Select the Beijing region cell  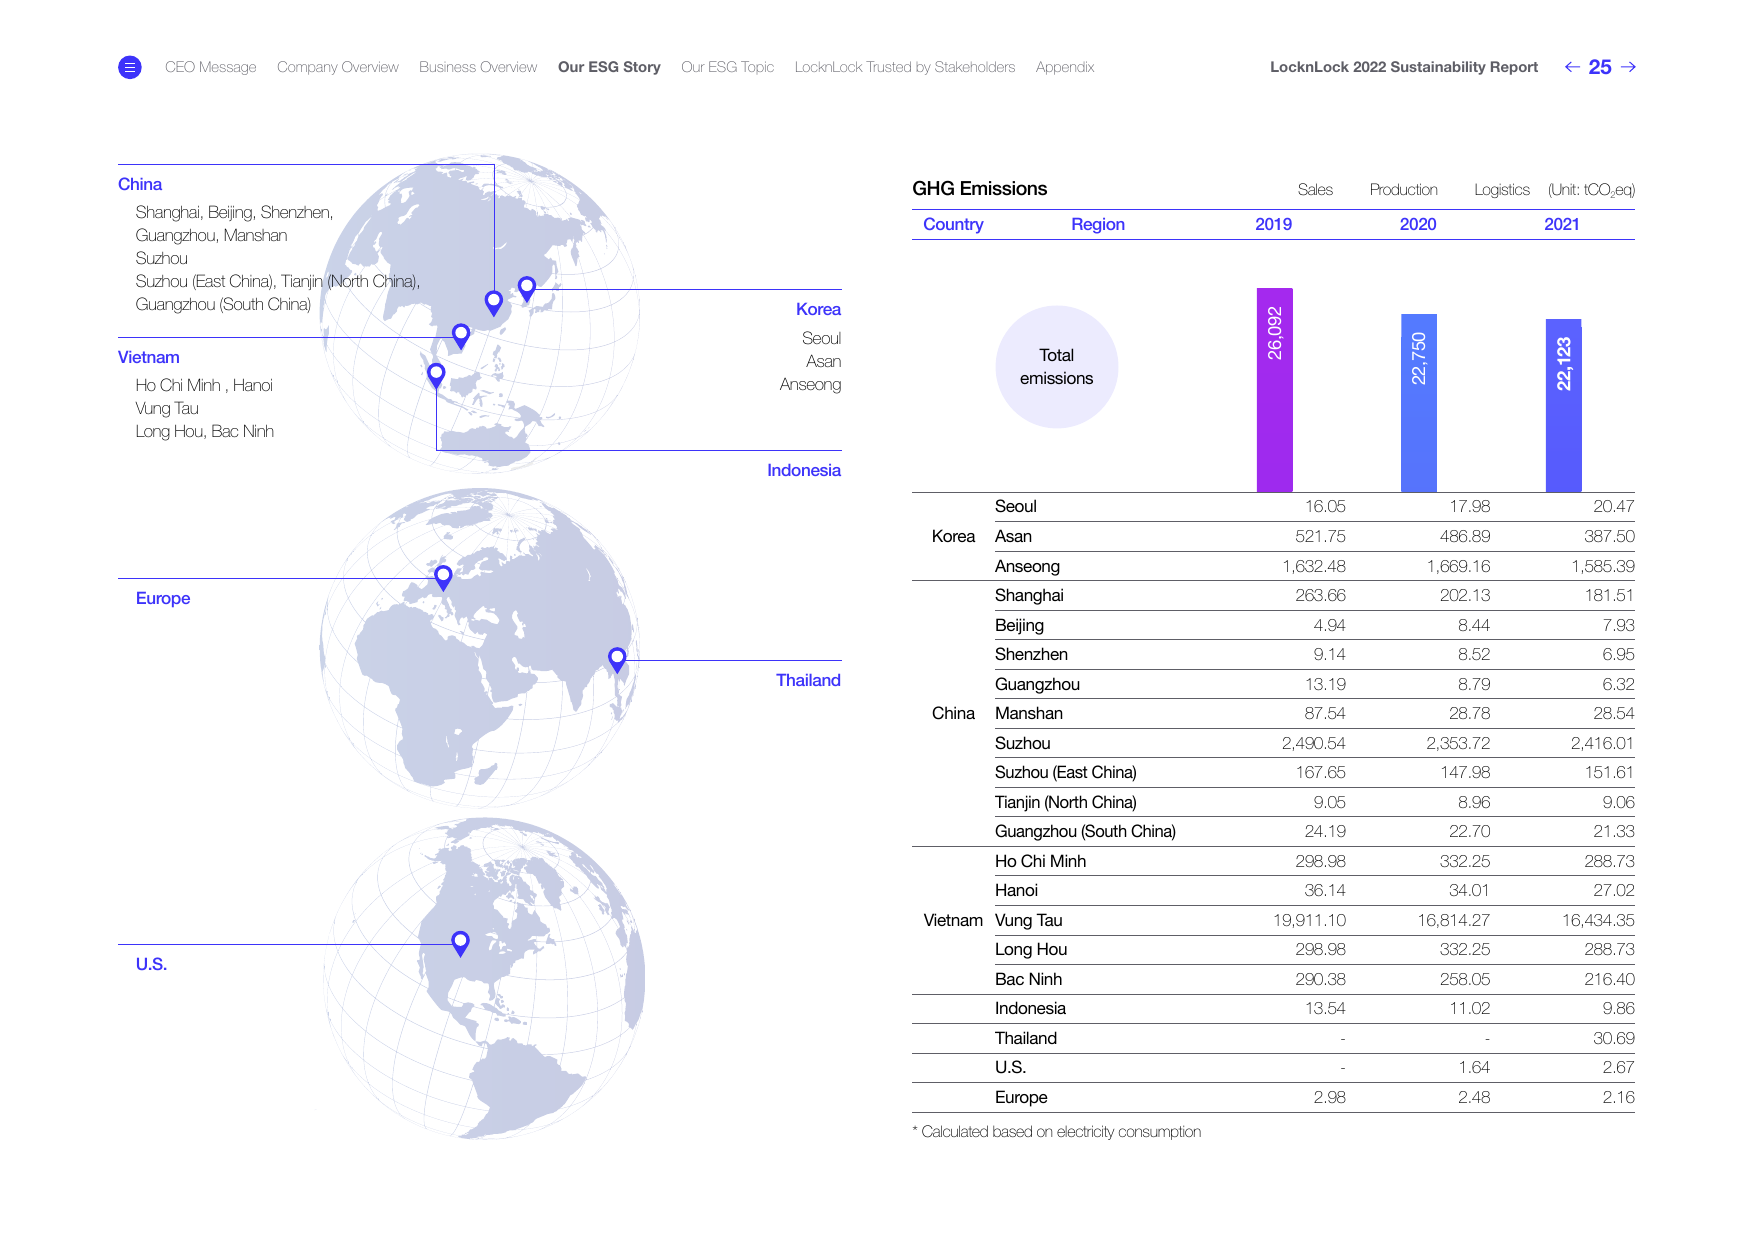tap(1019, 625)
